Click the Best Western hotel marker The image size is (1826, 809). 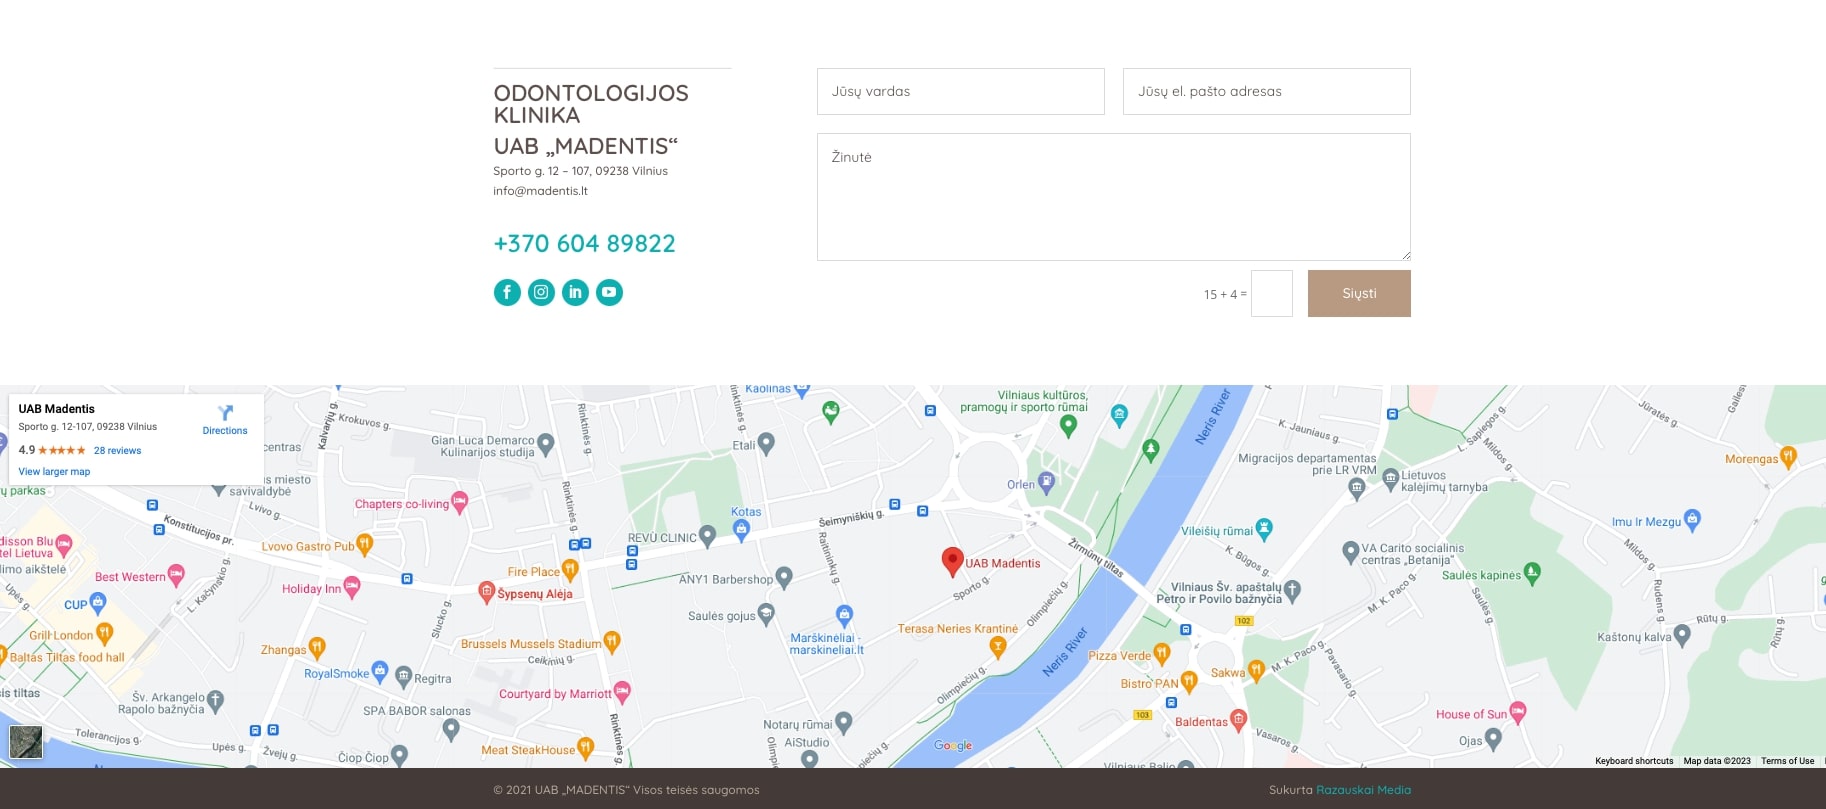[x=176, y=575]
